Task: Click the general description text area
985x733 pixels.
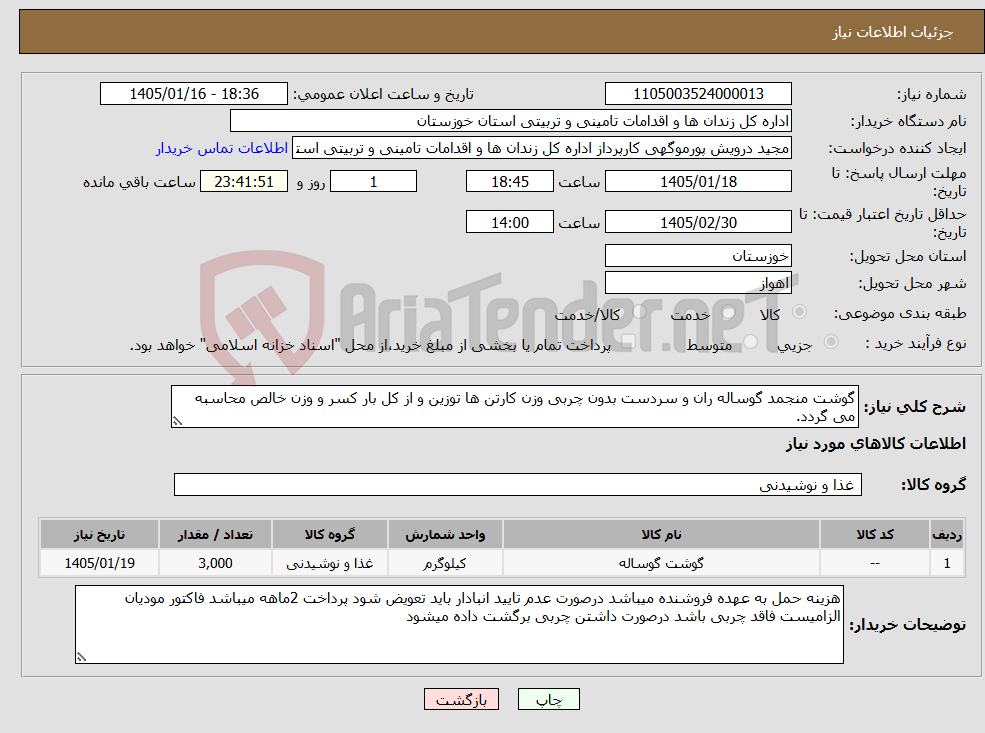Action: (x=514, y=407)
